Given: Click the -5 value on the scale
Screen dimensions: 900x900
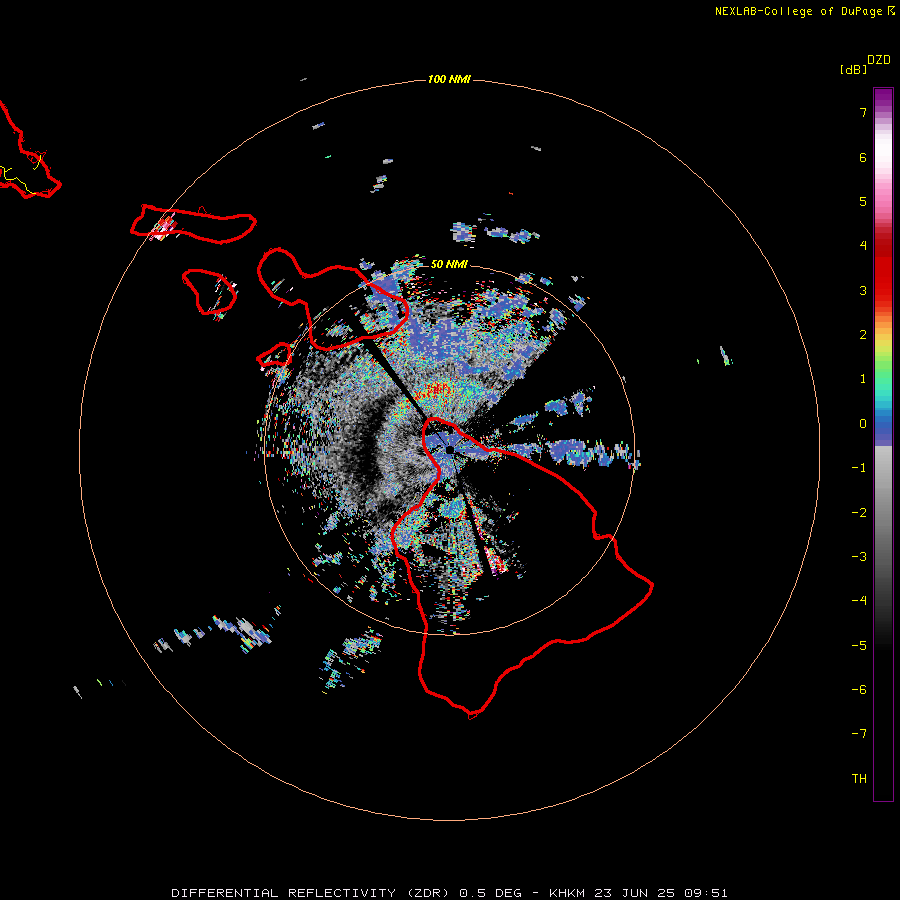Looking at the screenshot, I should coord(859,646).
